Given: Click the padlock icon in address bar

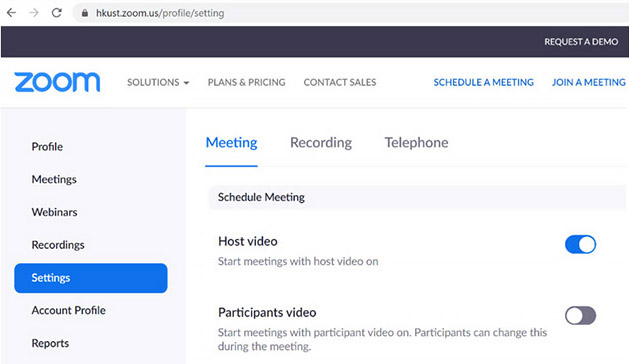Looking at the screenshot, I should [x=85, y=13].
